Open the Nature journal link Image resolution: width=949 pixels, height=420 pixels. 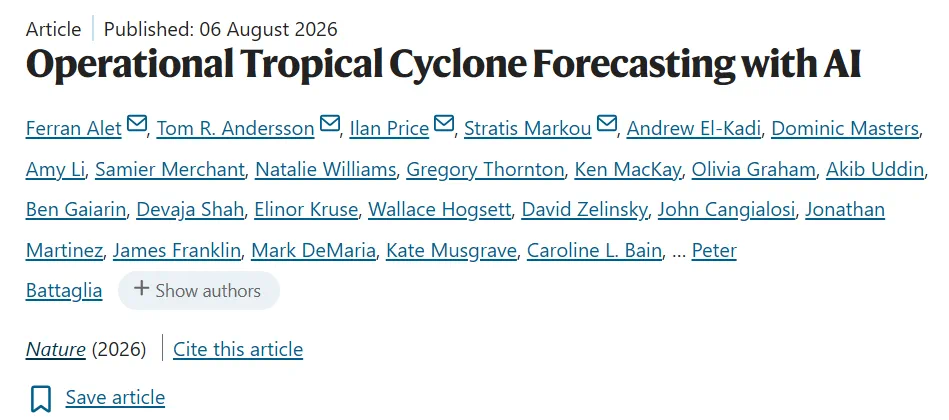click(56, 349)
